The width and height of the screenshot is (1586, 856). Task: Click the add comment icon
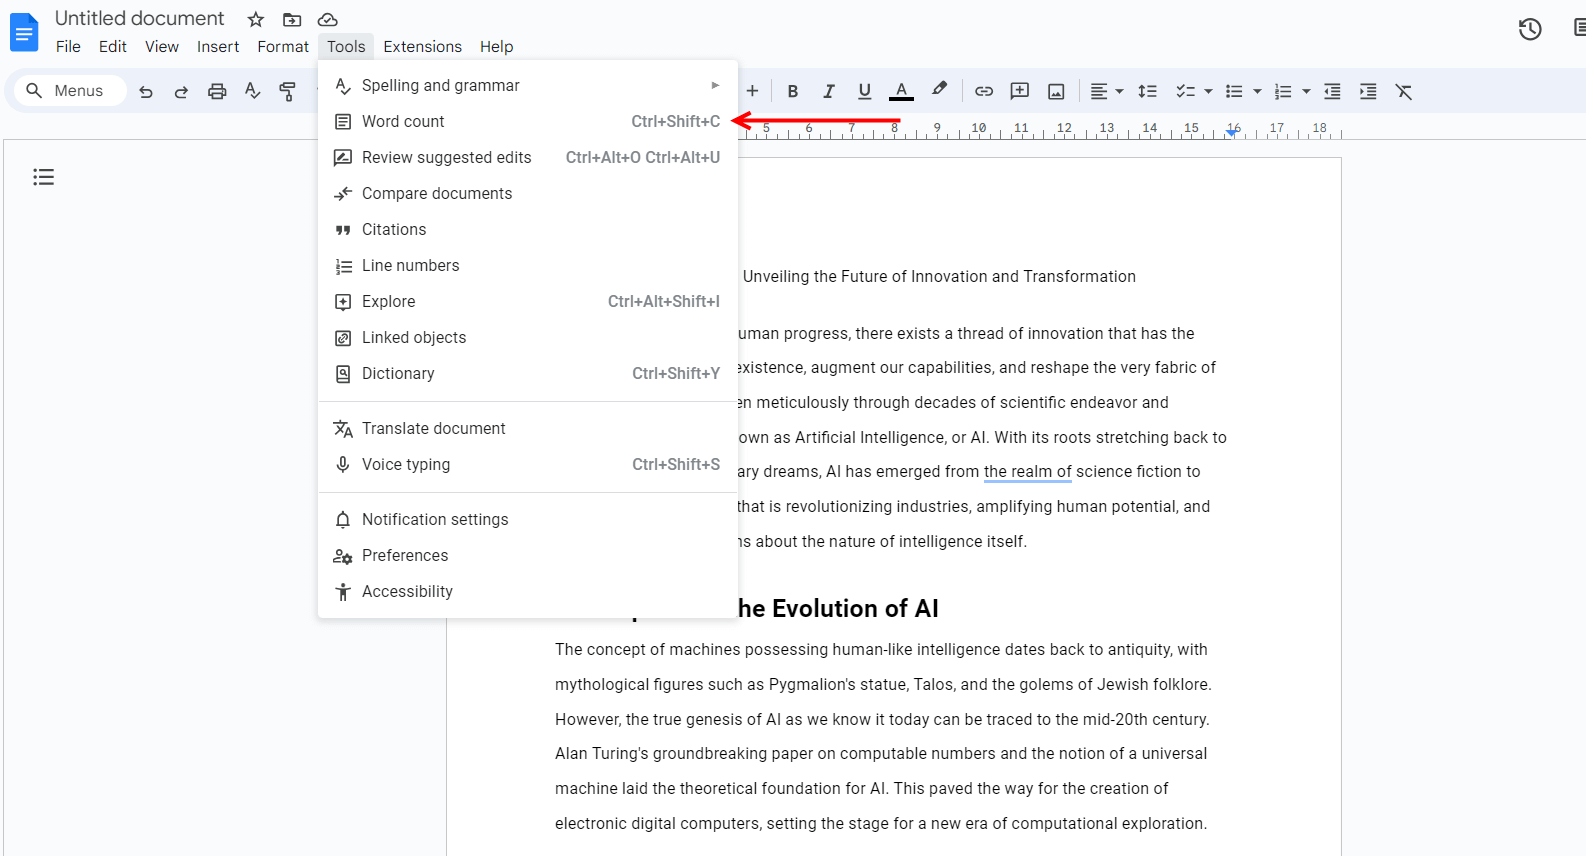(1020, 91)
